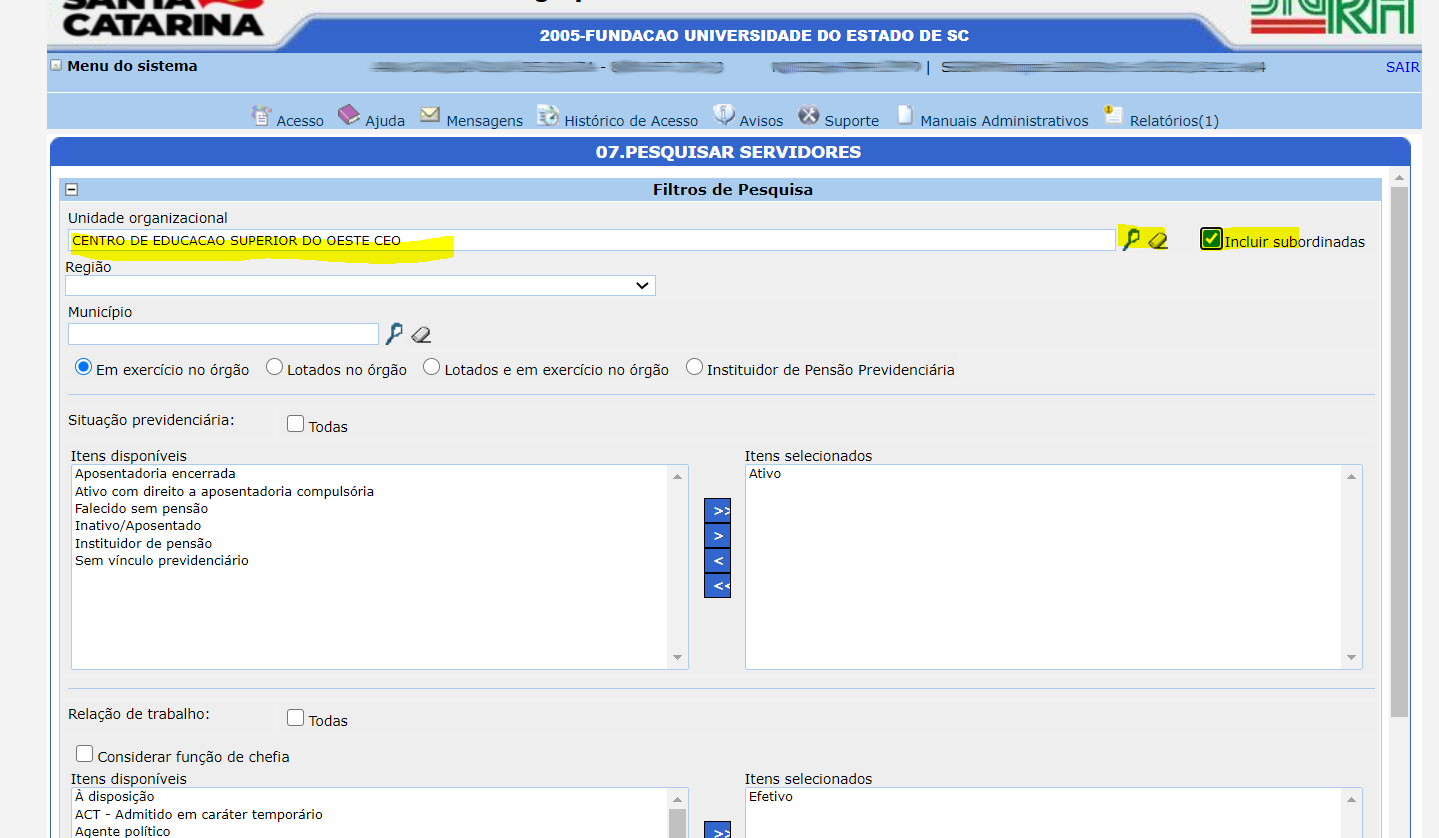
Task: Enable Considerar função de chefia
Action: point(85,754)
